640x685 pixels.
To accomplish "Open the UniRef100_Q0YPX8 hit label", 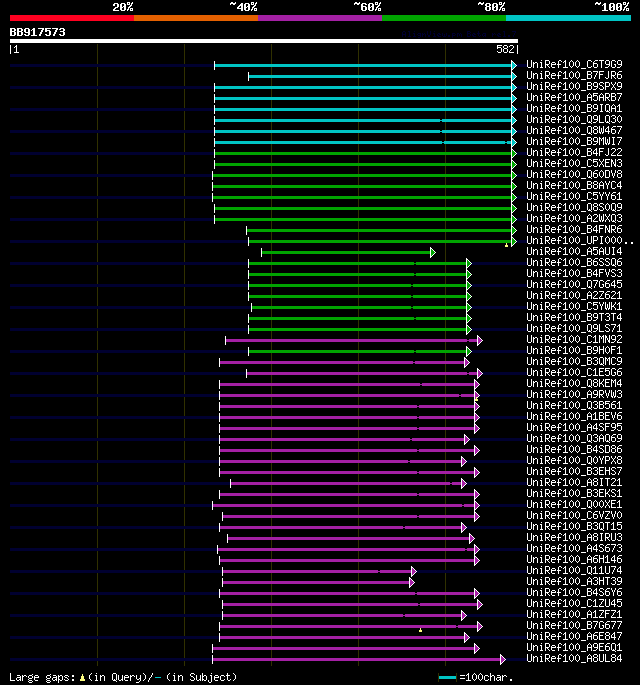I will pyautogui.click(x=574, y=460).
